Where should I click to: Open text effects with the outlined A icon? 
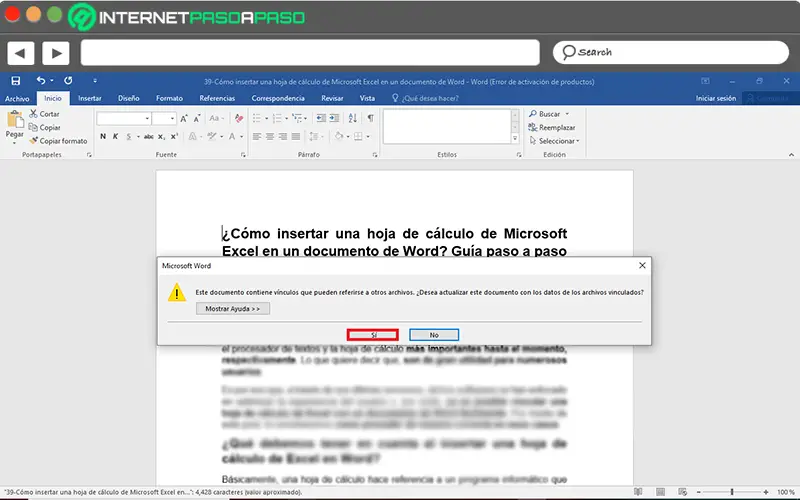pos(193,136)
